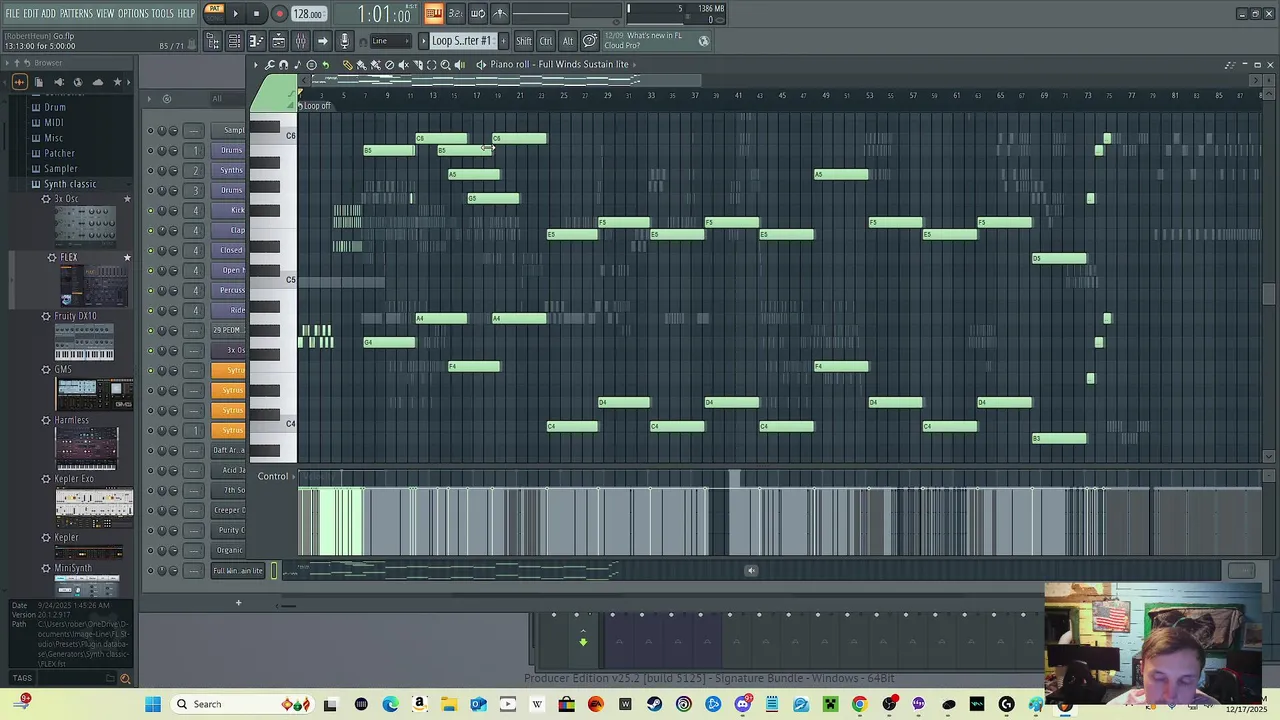Screen dimensions: 1280x720
Task: Open the Loop S..rter #1 pattern selector
Action: point(462,41)
